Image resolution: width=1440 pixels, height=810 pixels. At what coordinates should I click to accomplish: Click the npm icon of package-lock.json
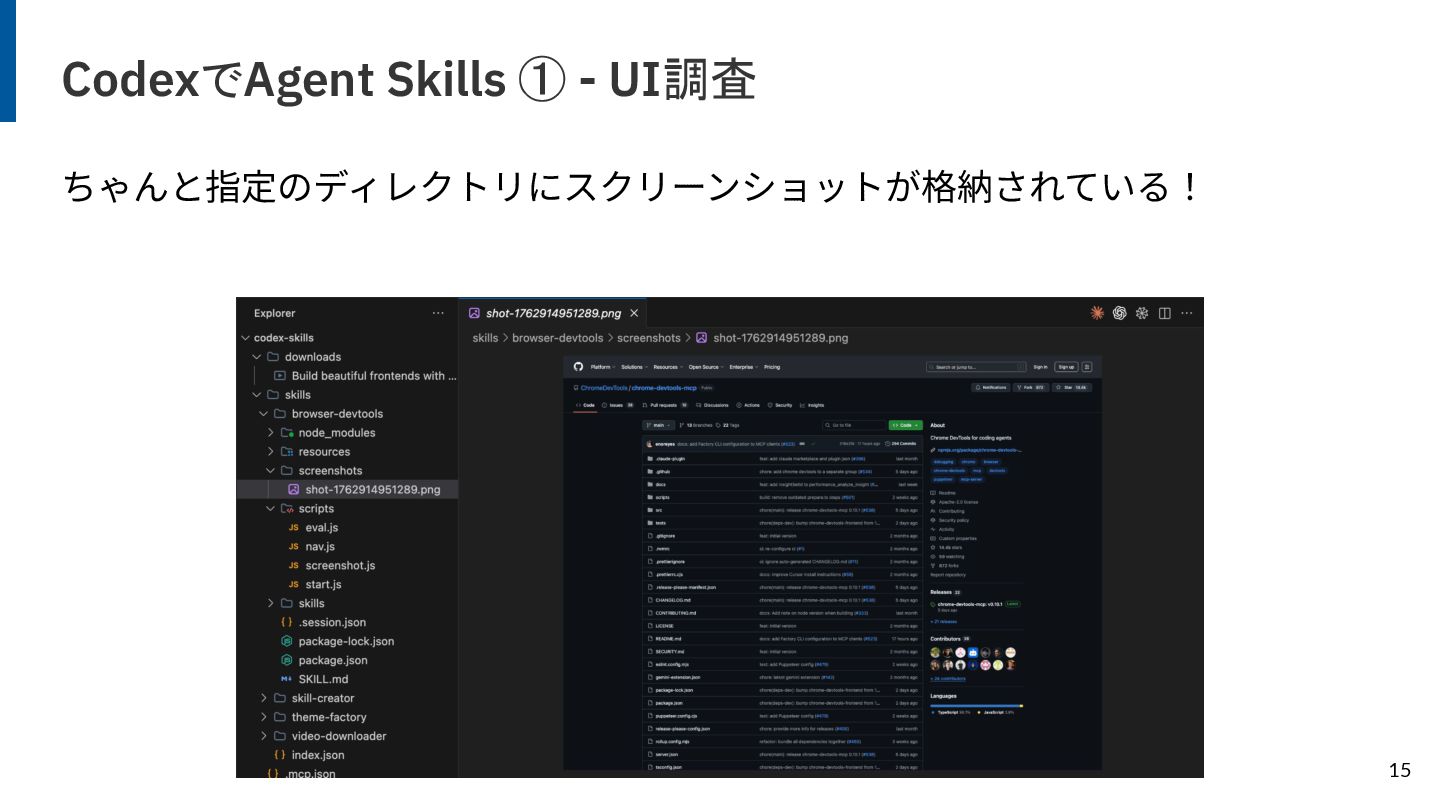pos(287,641)
